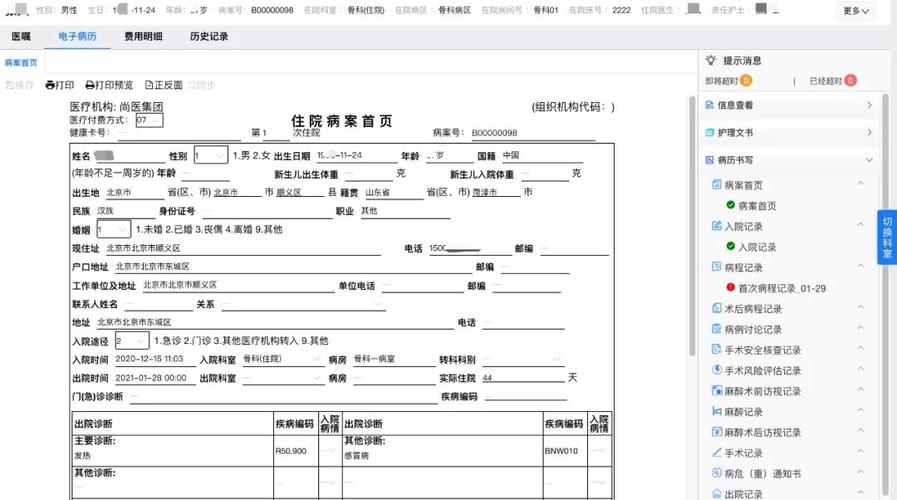
Task: Click the 手术安全核查记录 icon
Action: 716,349
